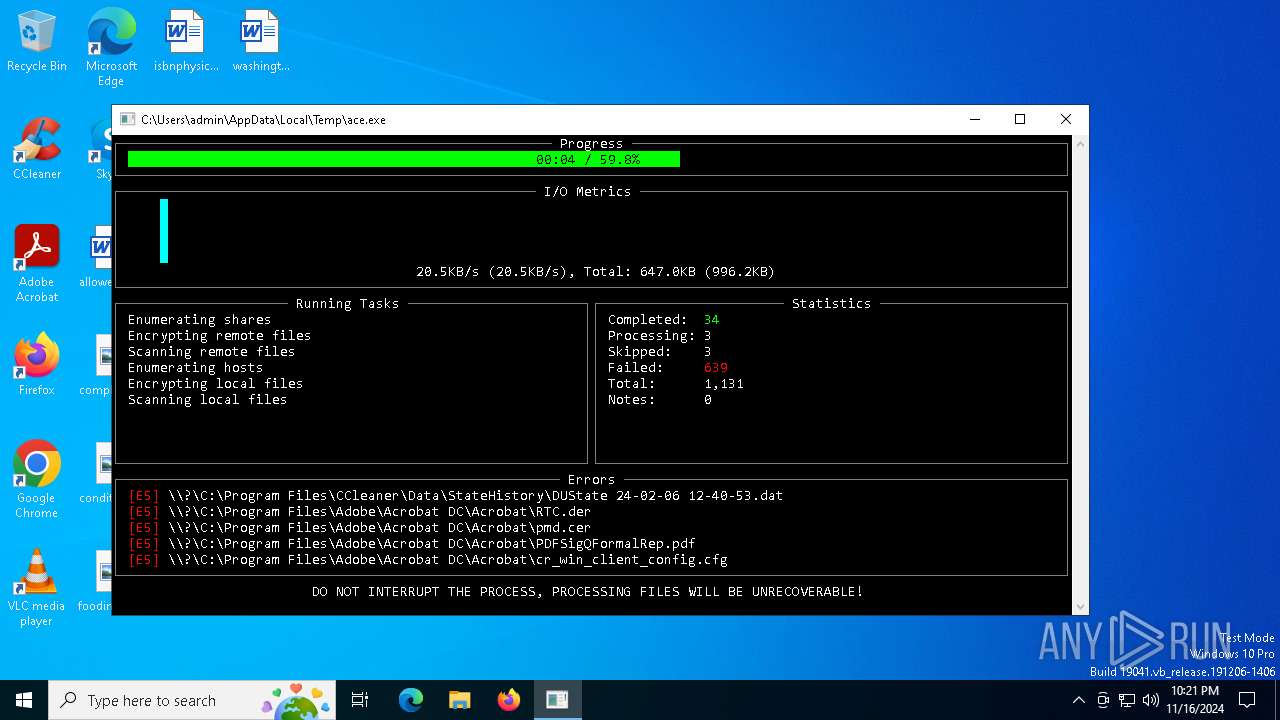Open the clock showing 10:21 PM
The width and height of the screenshot is (1280, 720).
(x=1195, y=700)
